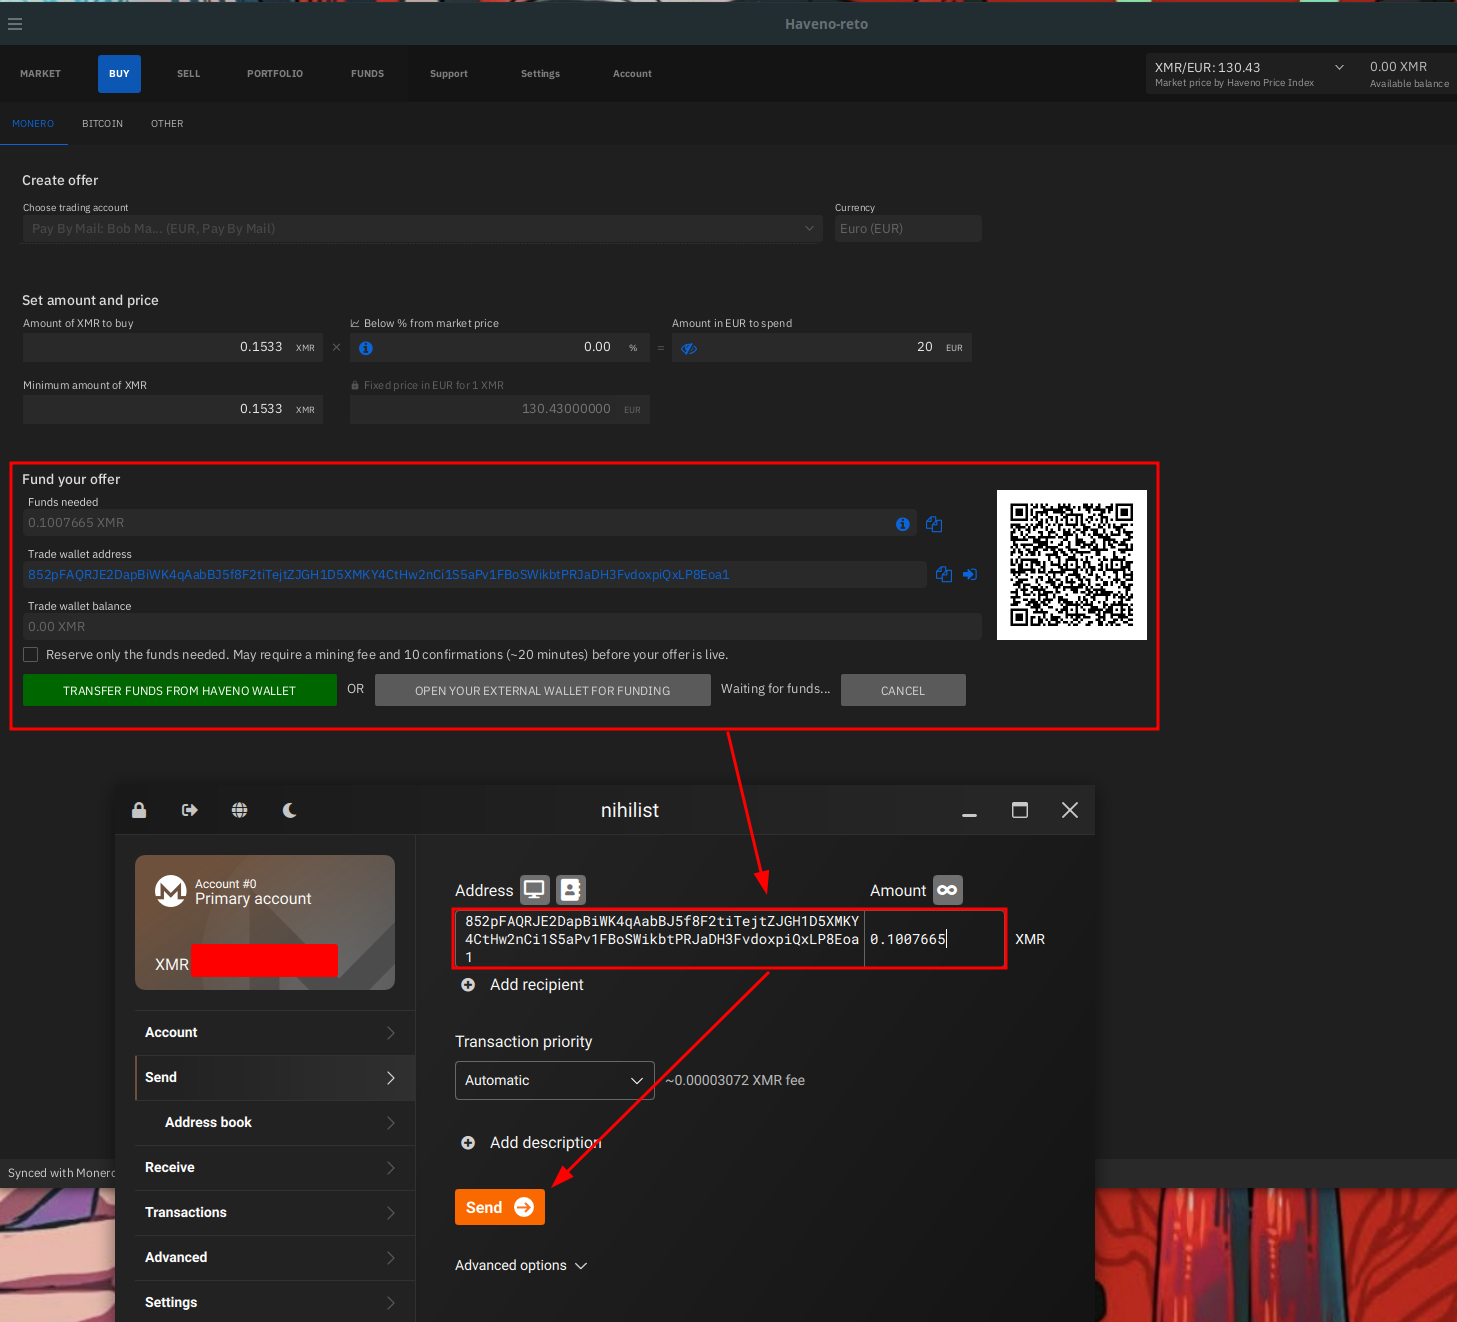The height and width of the screenshot is (1322, 1457).
Task: Copy the trade wallet address
Action: click(x=944, y=574)
